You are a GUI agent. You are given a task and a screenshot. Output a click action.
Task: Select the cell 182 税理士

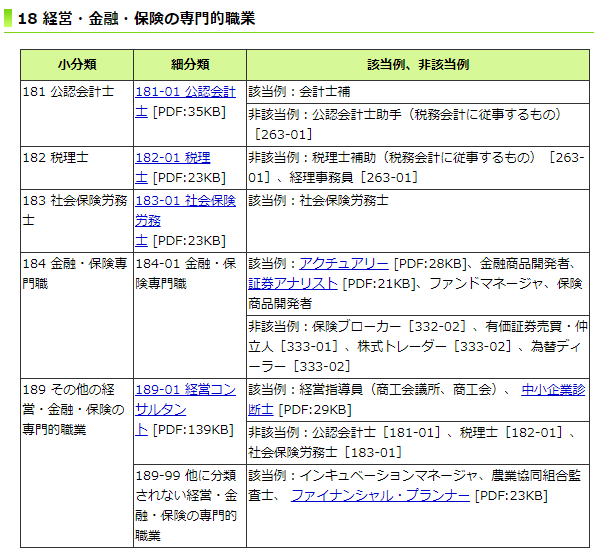tap(77, 168)
